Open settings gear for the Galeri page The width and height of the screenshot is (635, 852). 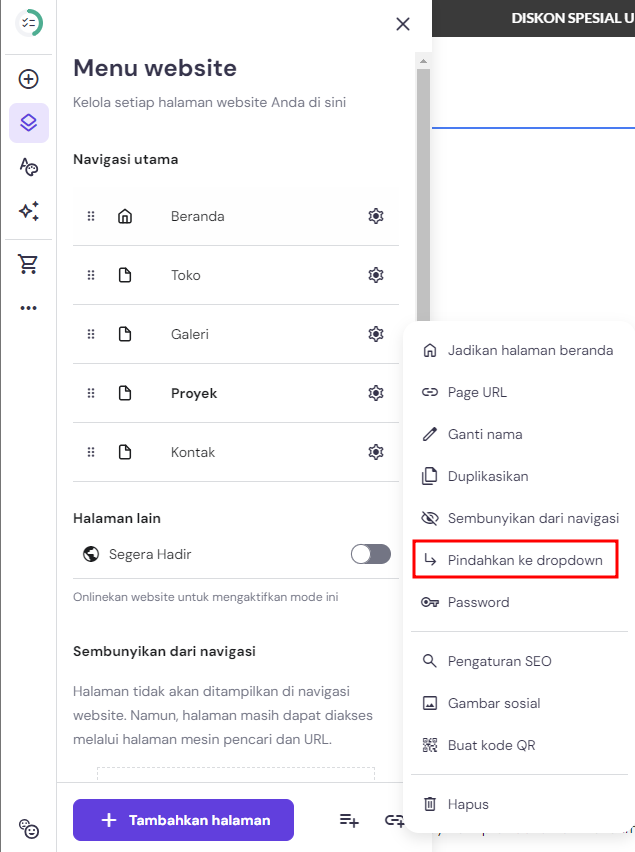pyautogui.click(x=376, y=334)
